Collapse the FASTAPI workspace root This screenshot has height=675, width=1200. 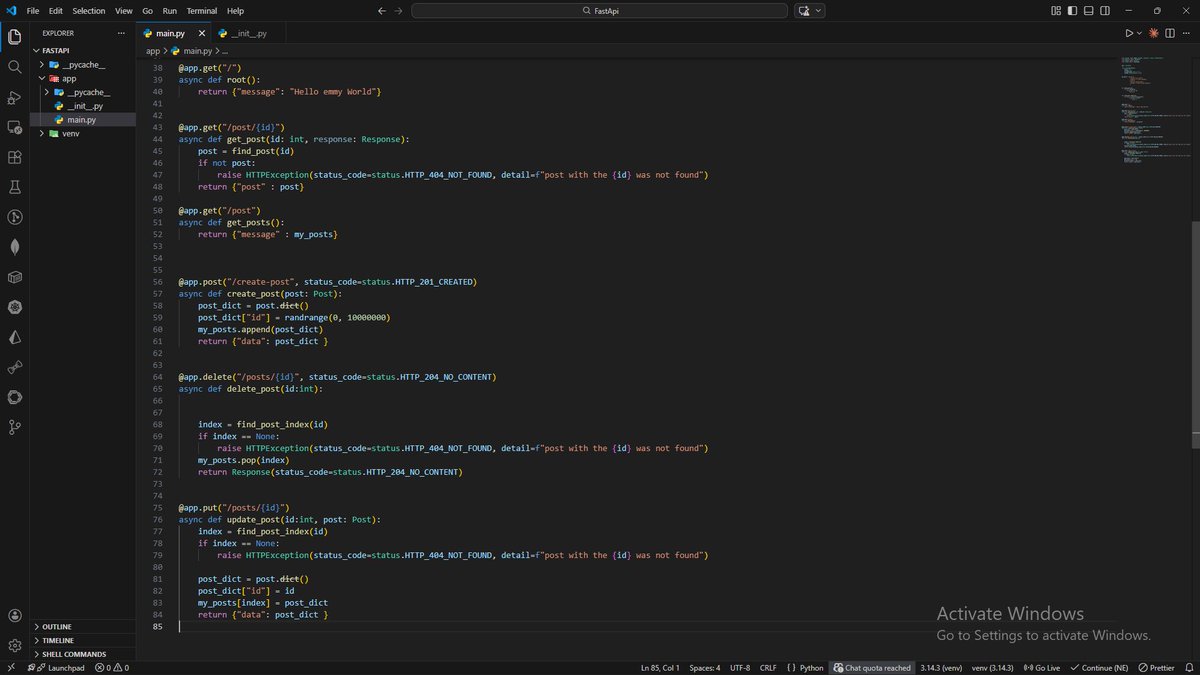coord(84,50)
